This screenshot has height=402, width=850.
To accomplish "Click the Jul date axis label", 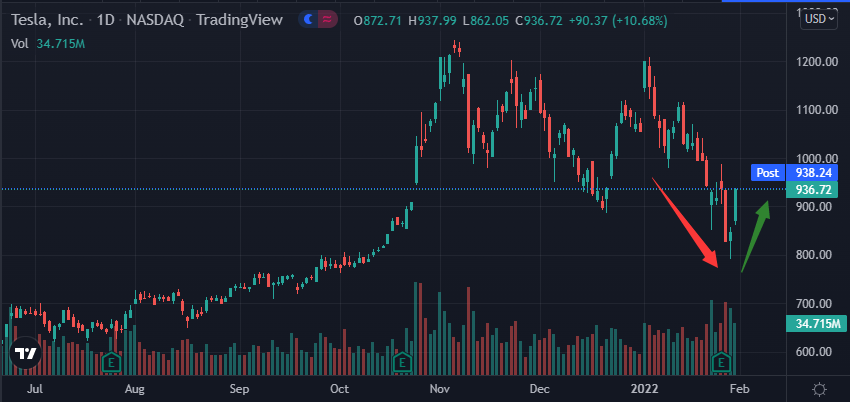I will [35, 388].
